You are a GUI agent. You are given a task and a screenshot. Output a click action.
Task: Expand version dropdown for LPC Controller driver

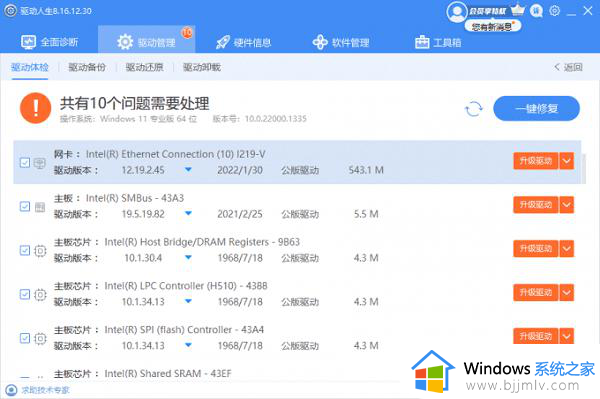tap(188, 301)
